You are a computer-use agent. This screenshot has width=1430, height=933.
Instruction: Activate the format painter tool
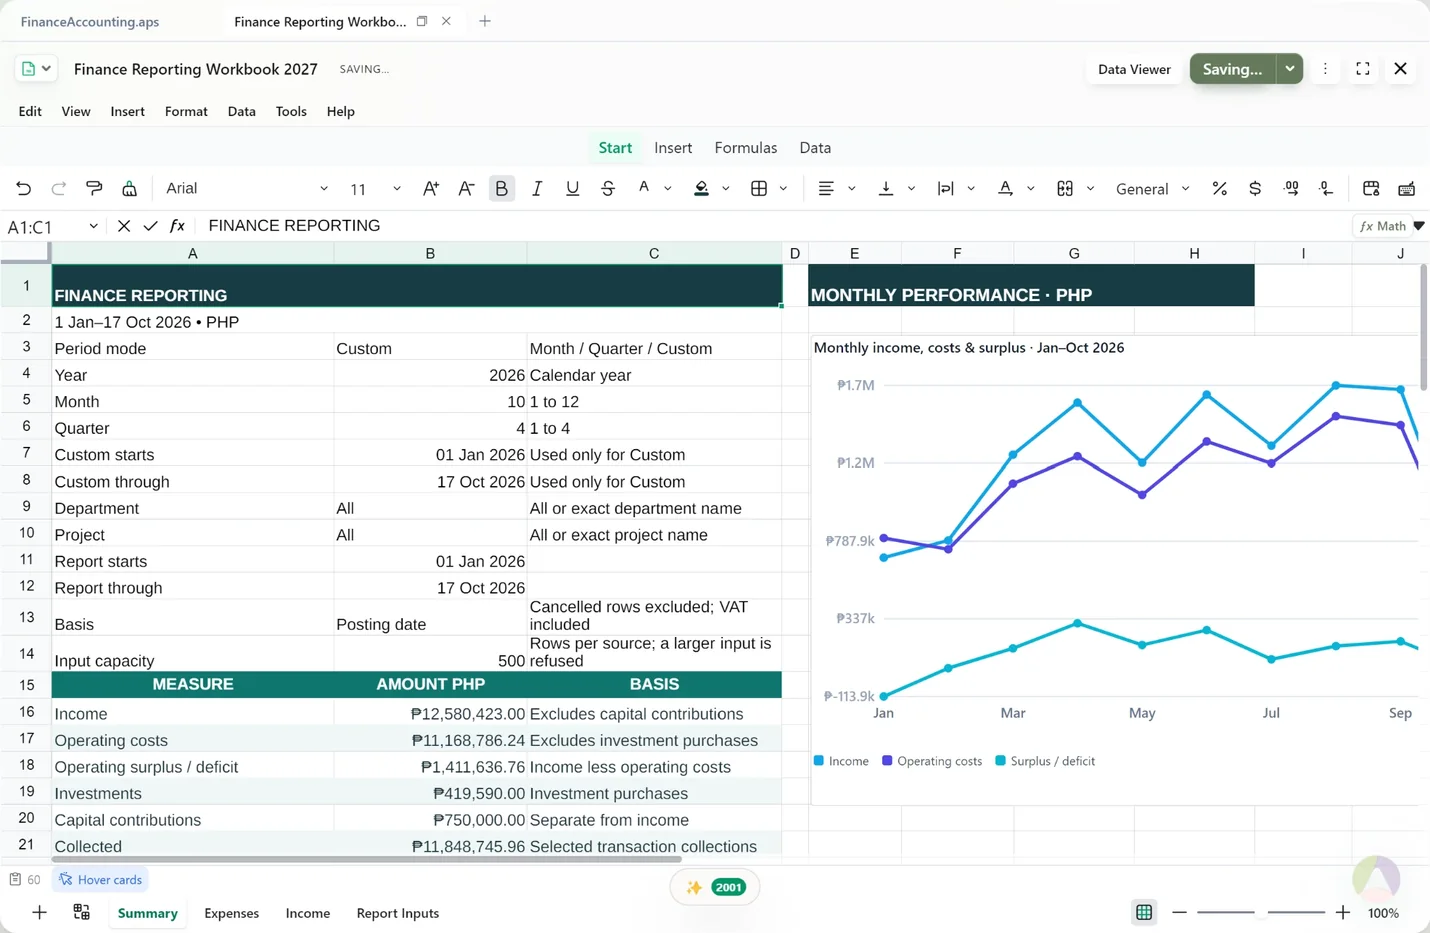click(x=94, y=188)
